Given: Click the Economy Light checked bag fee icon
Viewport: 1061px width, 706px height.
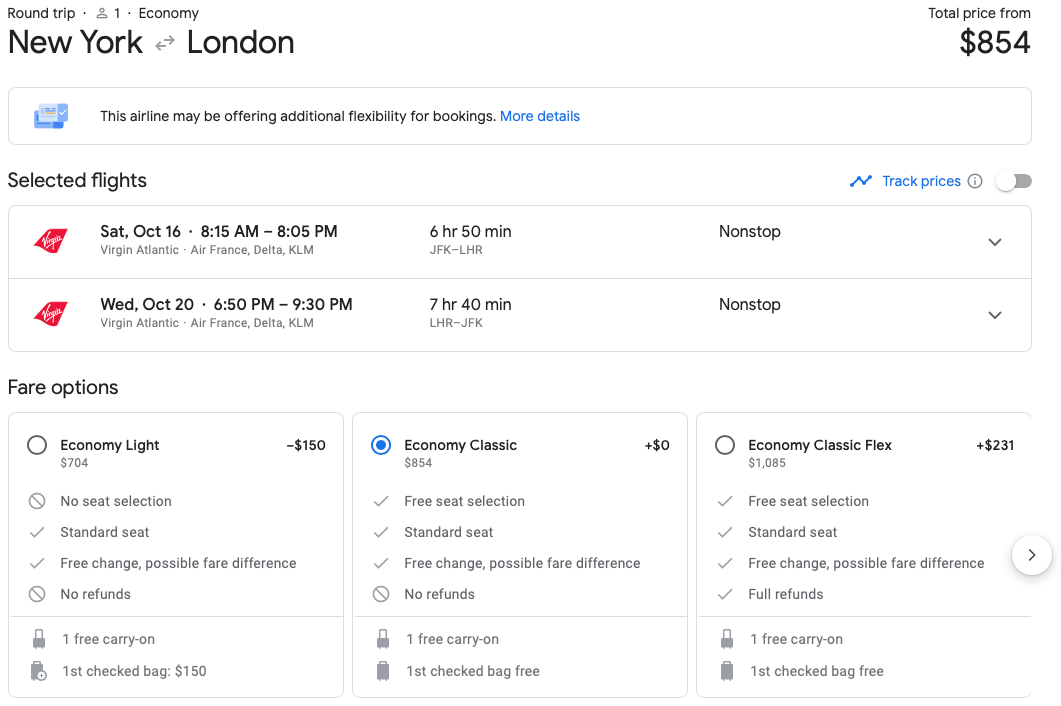Looking at the screenshot, I should (x=39, y=671).
